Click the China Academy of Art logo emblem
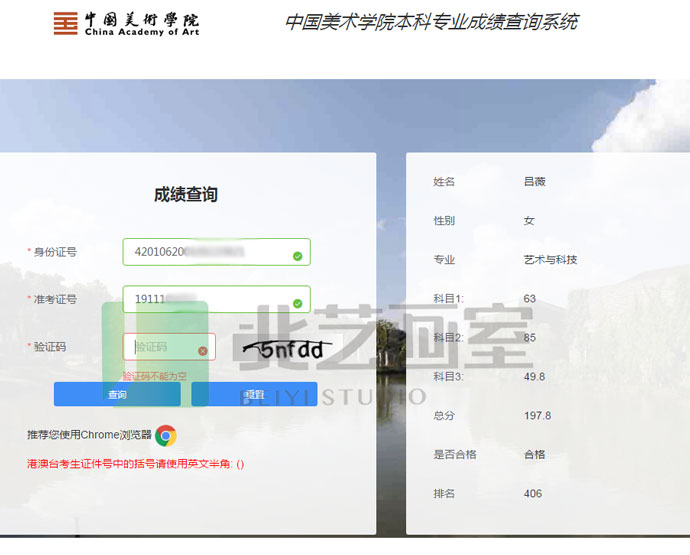Viewport: 690px width, 555px height. click(65, 23)
